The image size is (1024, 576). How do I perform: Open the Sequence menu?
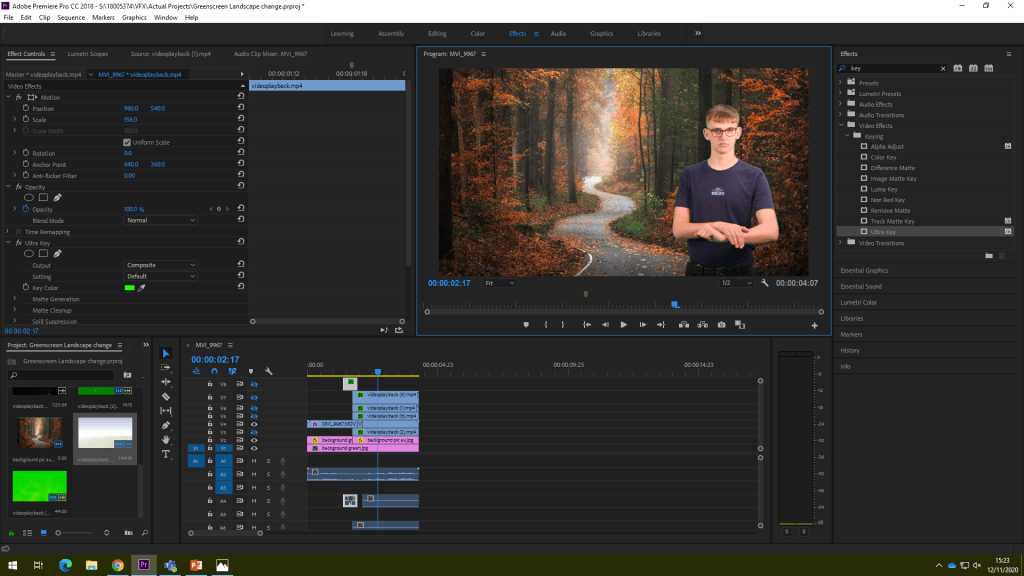pyautogui.click(x=71, y=18)
